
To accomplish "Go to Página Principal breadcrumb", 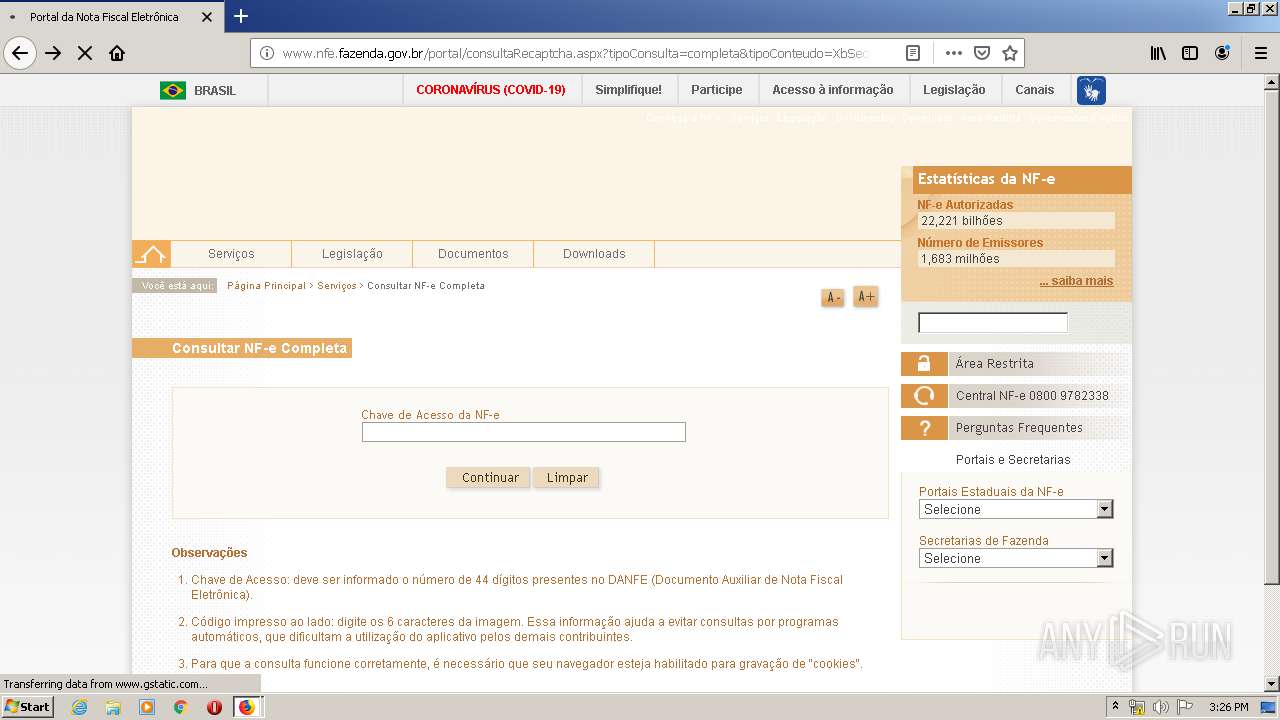I will click(266, 286).
